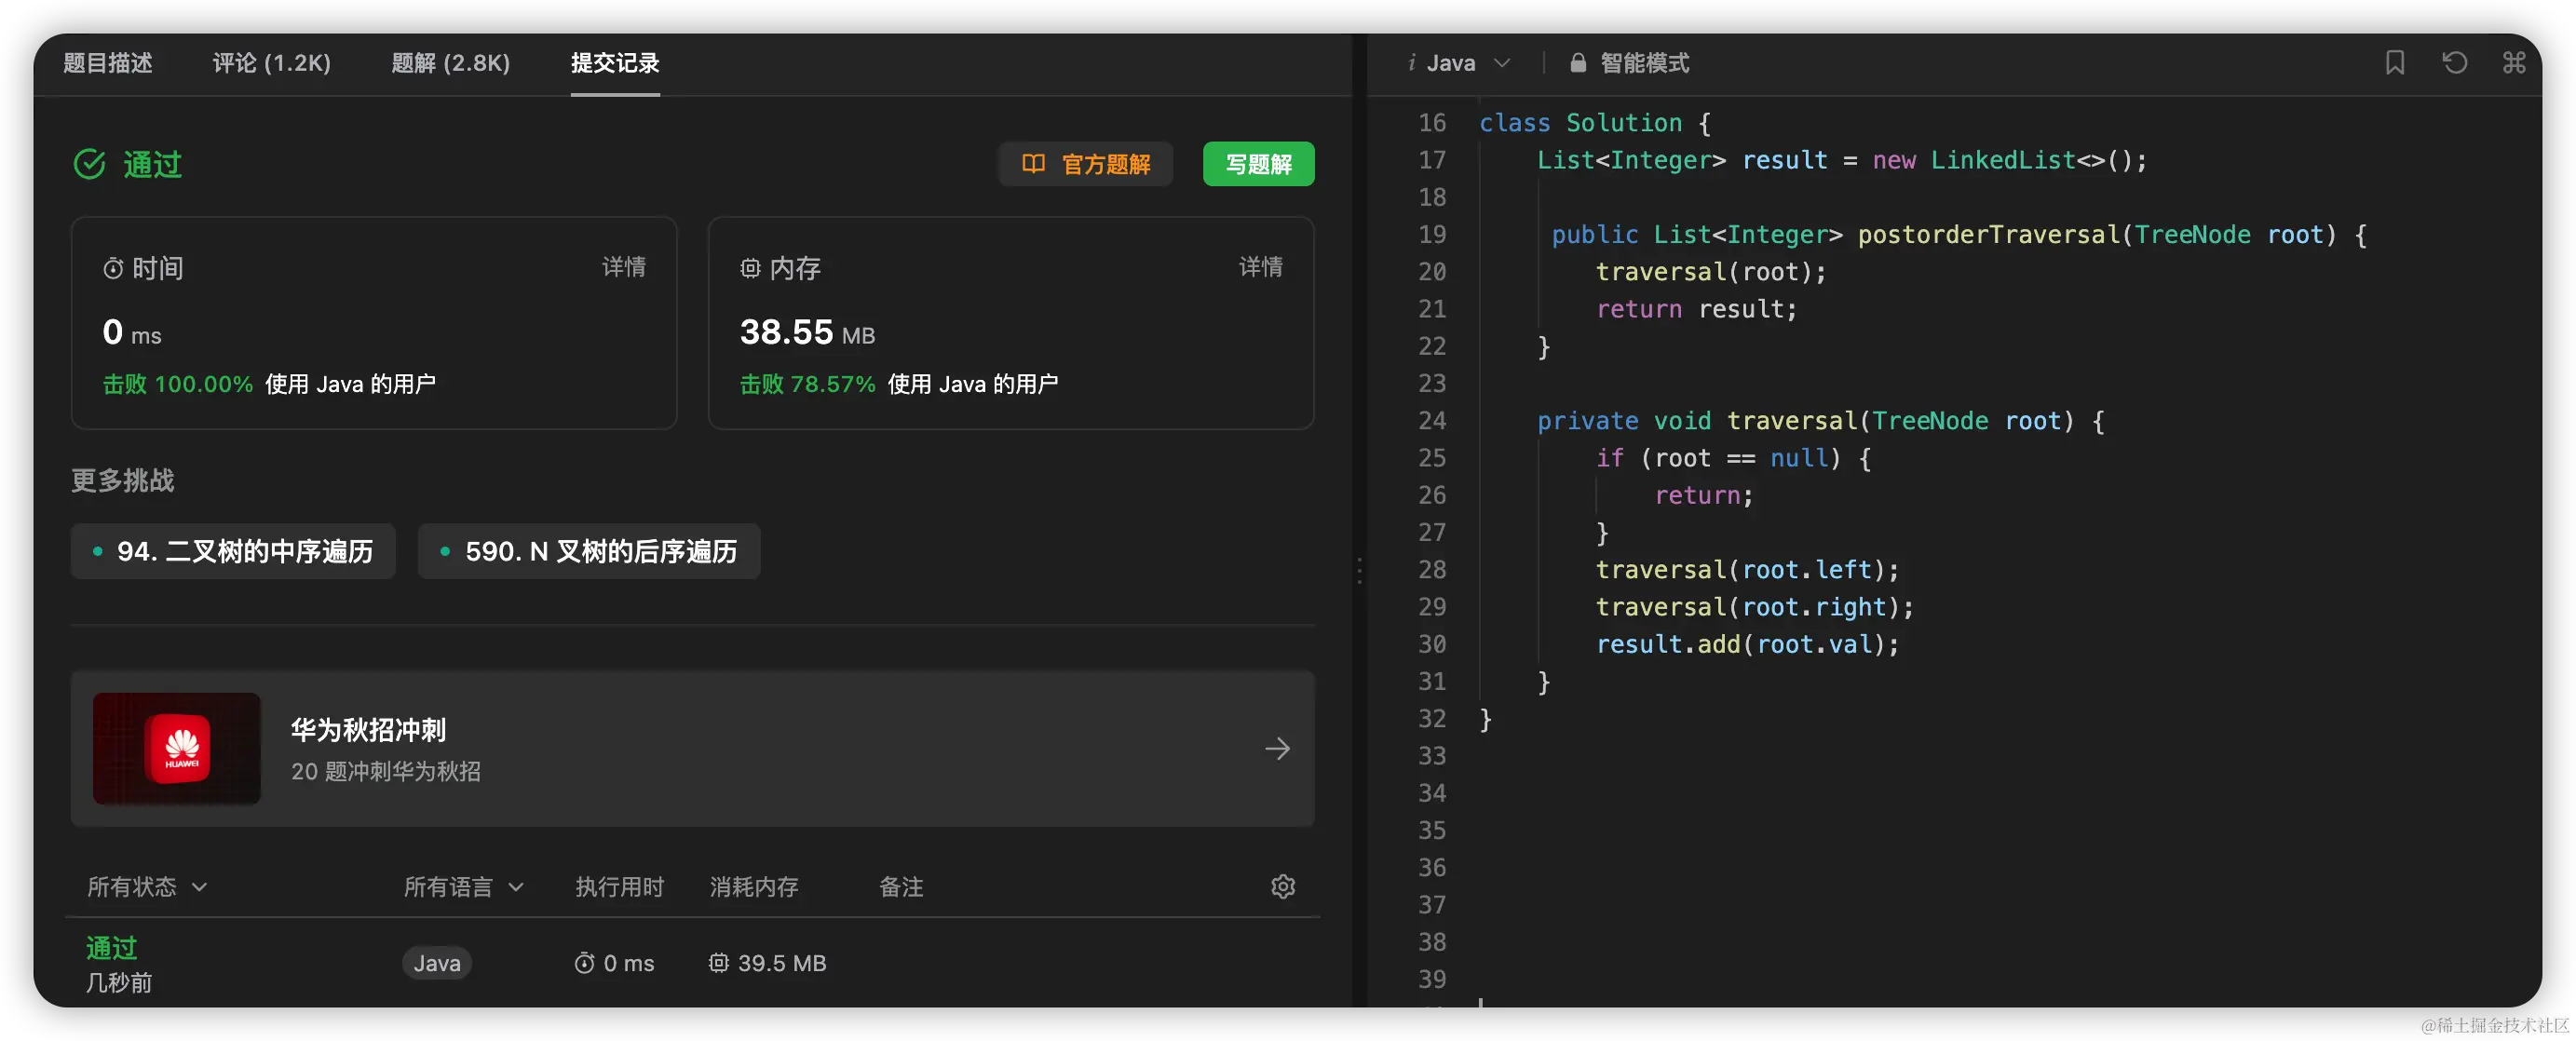Click the submissions table settings gear
Screen dimensions: 2576x1041
point(1282,886)
